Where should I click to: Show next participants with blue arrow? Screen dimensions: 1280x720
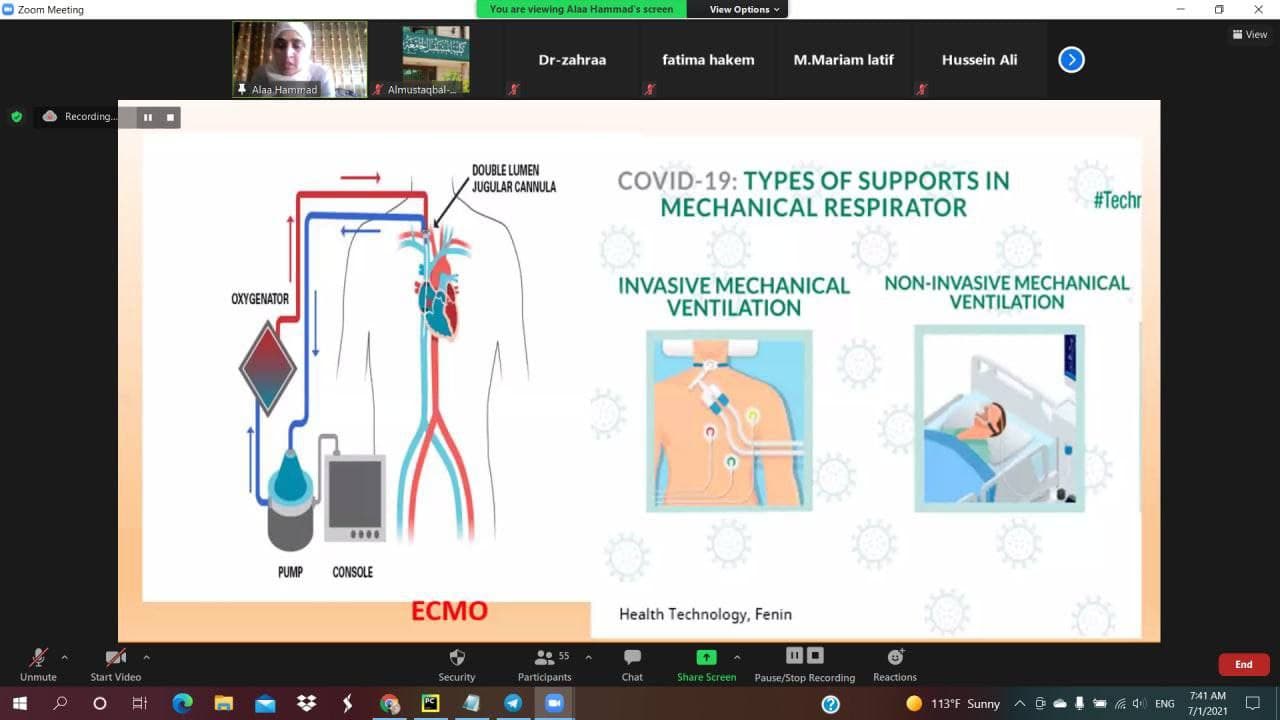pos(1071,60)
